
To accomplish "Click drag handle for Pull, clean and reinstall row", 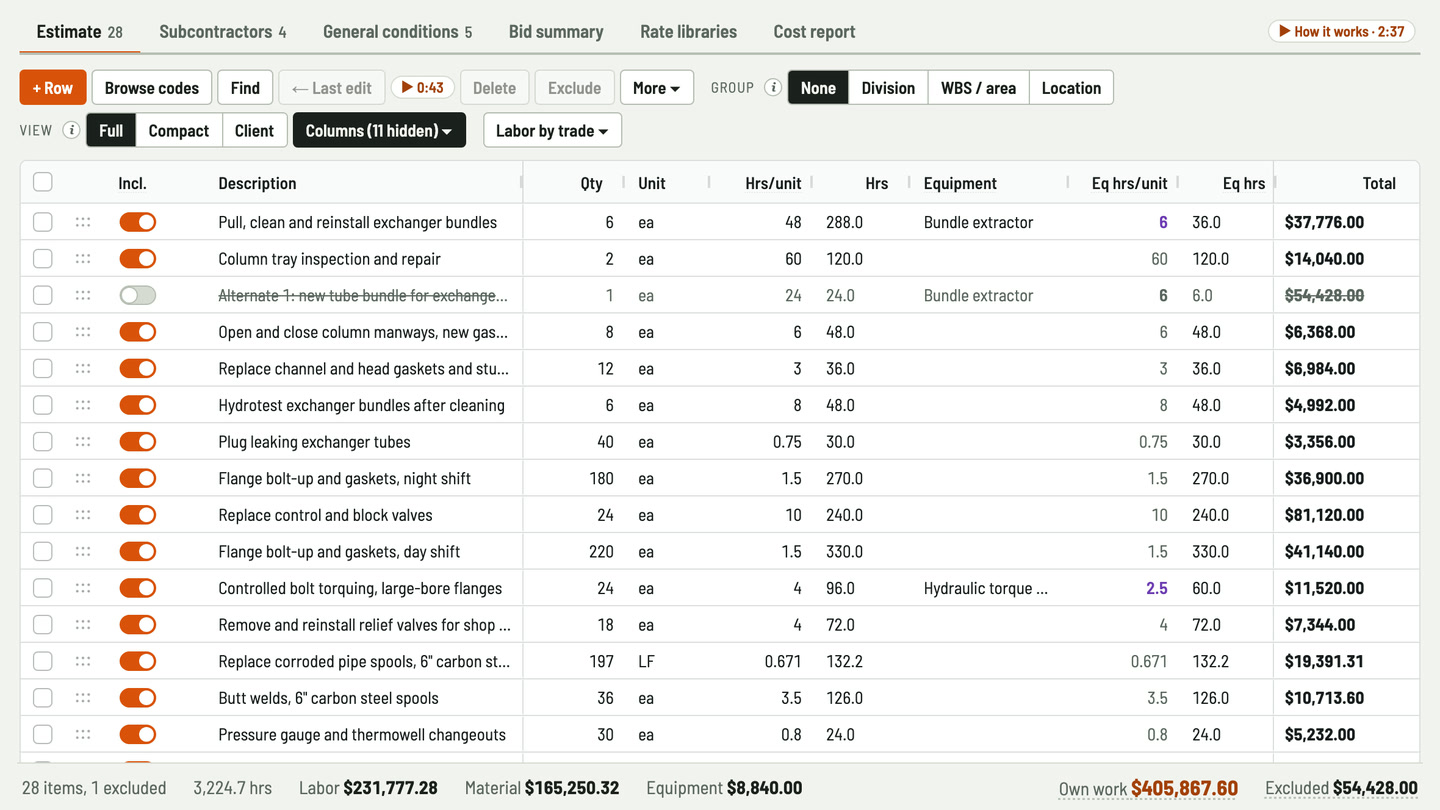I will 83,222.
